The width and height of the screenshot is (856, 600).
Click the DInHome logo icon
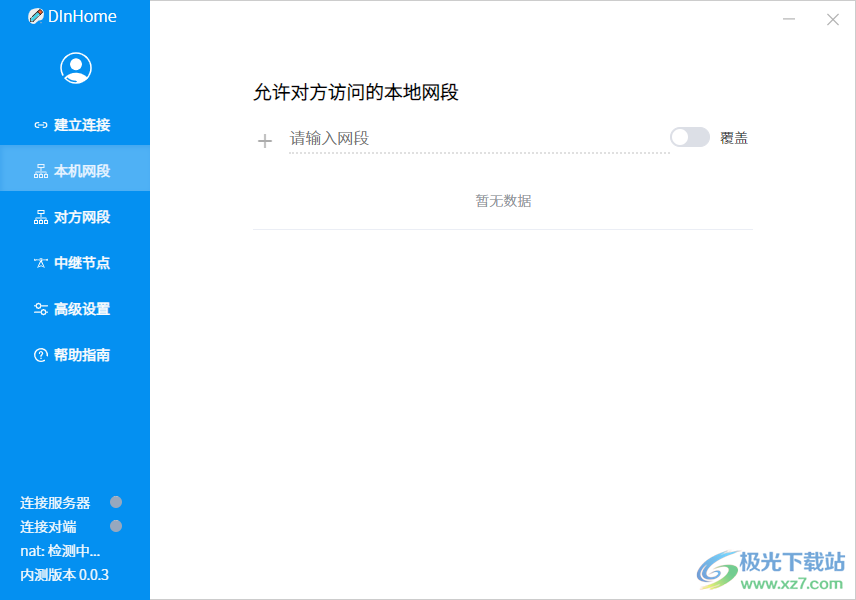(x=38, y=16)
